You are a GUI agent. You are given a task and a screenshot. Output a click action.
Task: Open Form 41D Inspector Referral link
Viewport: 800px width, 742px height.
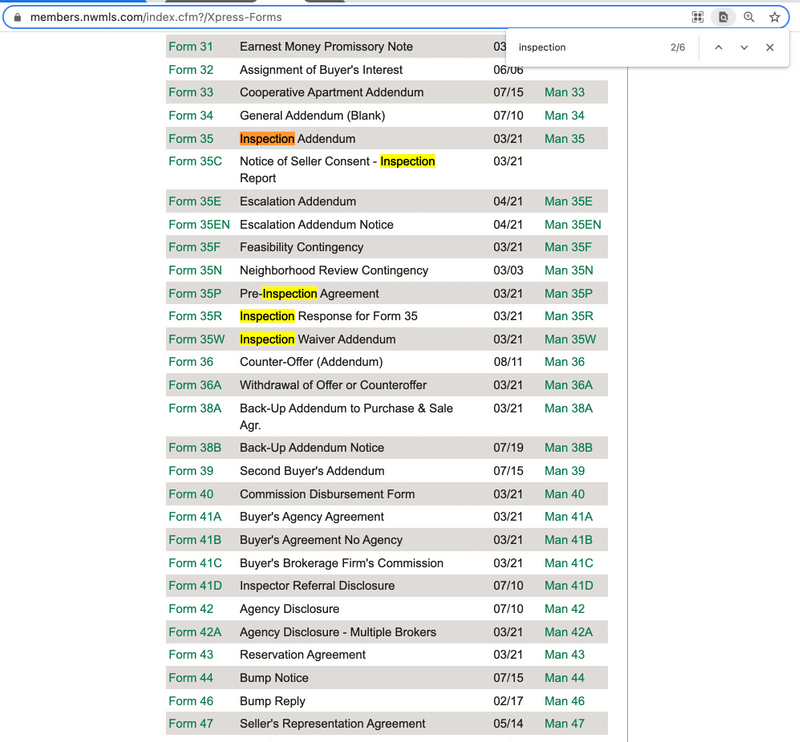point(196,586)
